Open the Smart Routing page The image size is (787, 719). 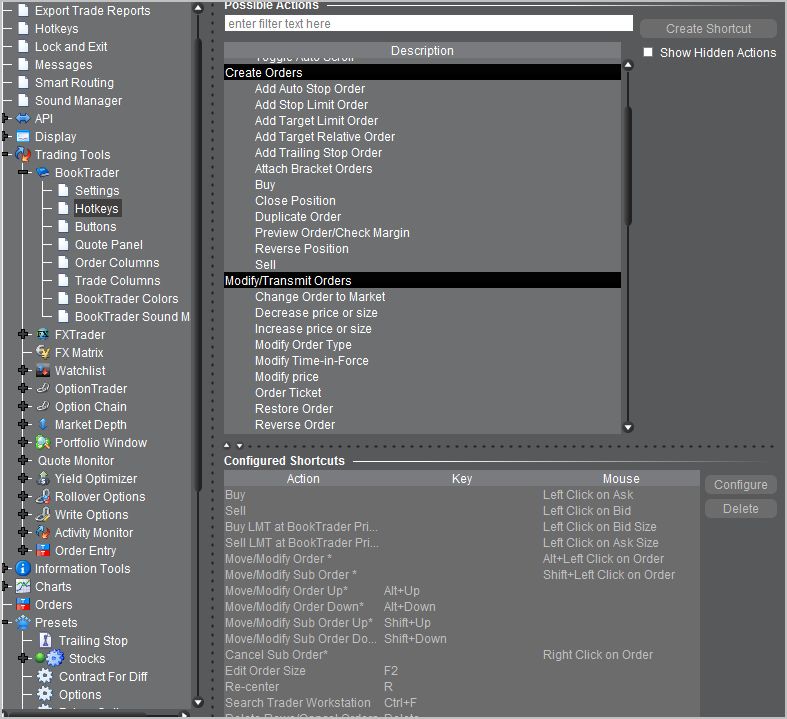pyautogui.click(x=74, y=83)
